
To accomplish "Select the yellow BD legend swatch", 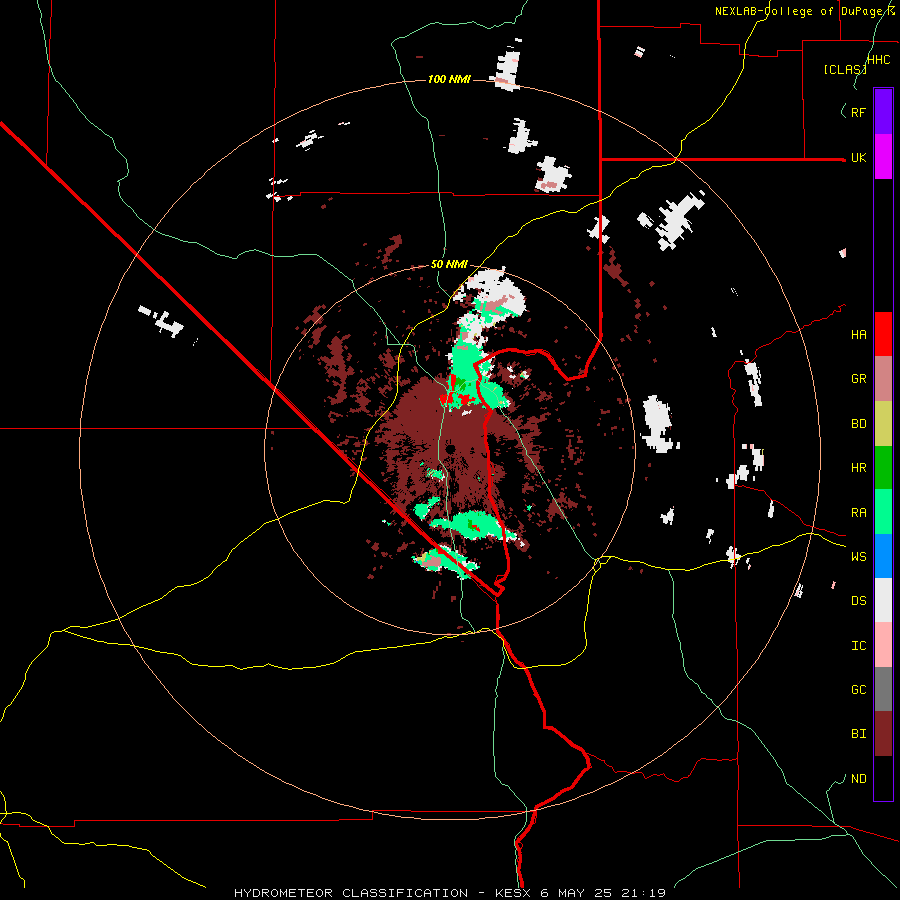I will coord(883,424).
